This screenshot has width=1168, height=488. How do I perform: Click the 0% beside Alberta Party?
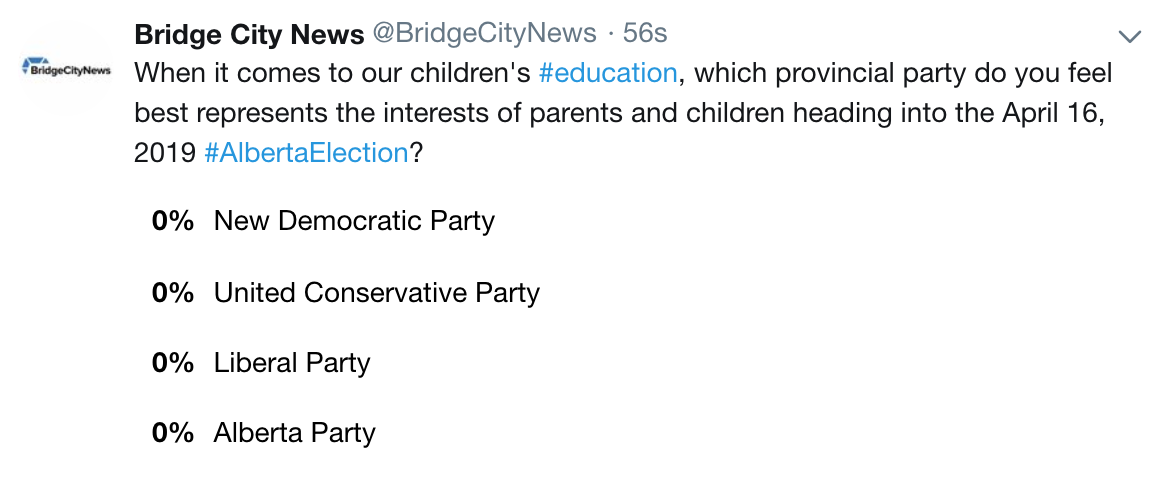pyautogui.click(x=173, y=433)
